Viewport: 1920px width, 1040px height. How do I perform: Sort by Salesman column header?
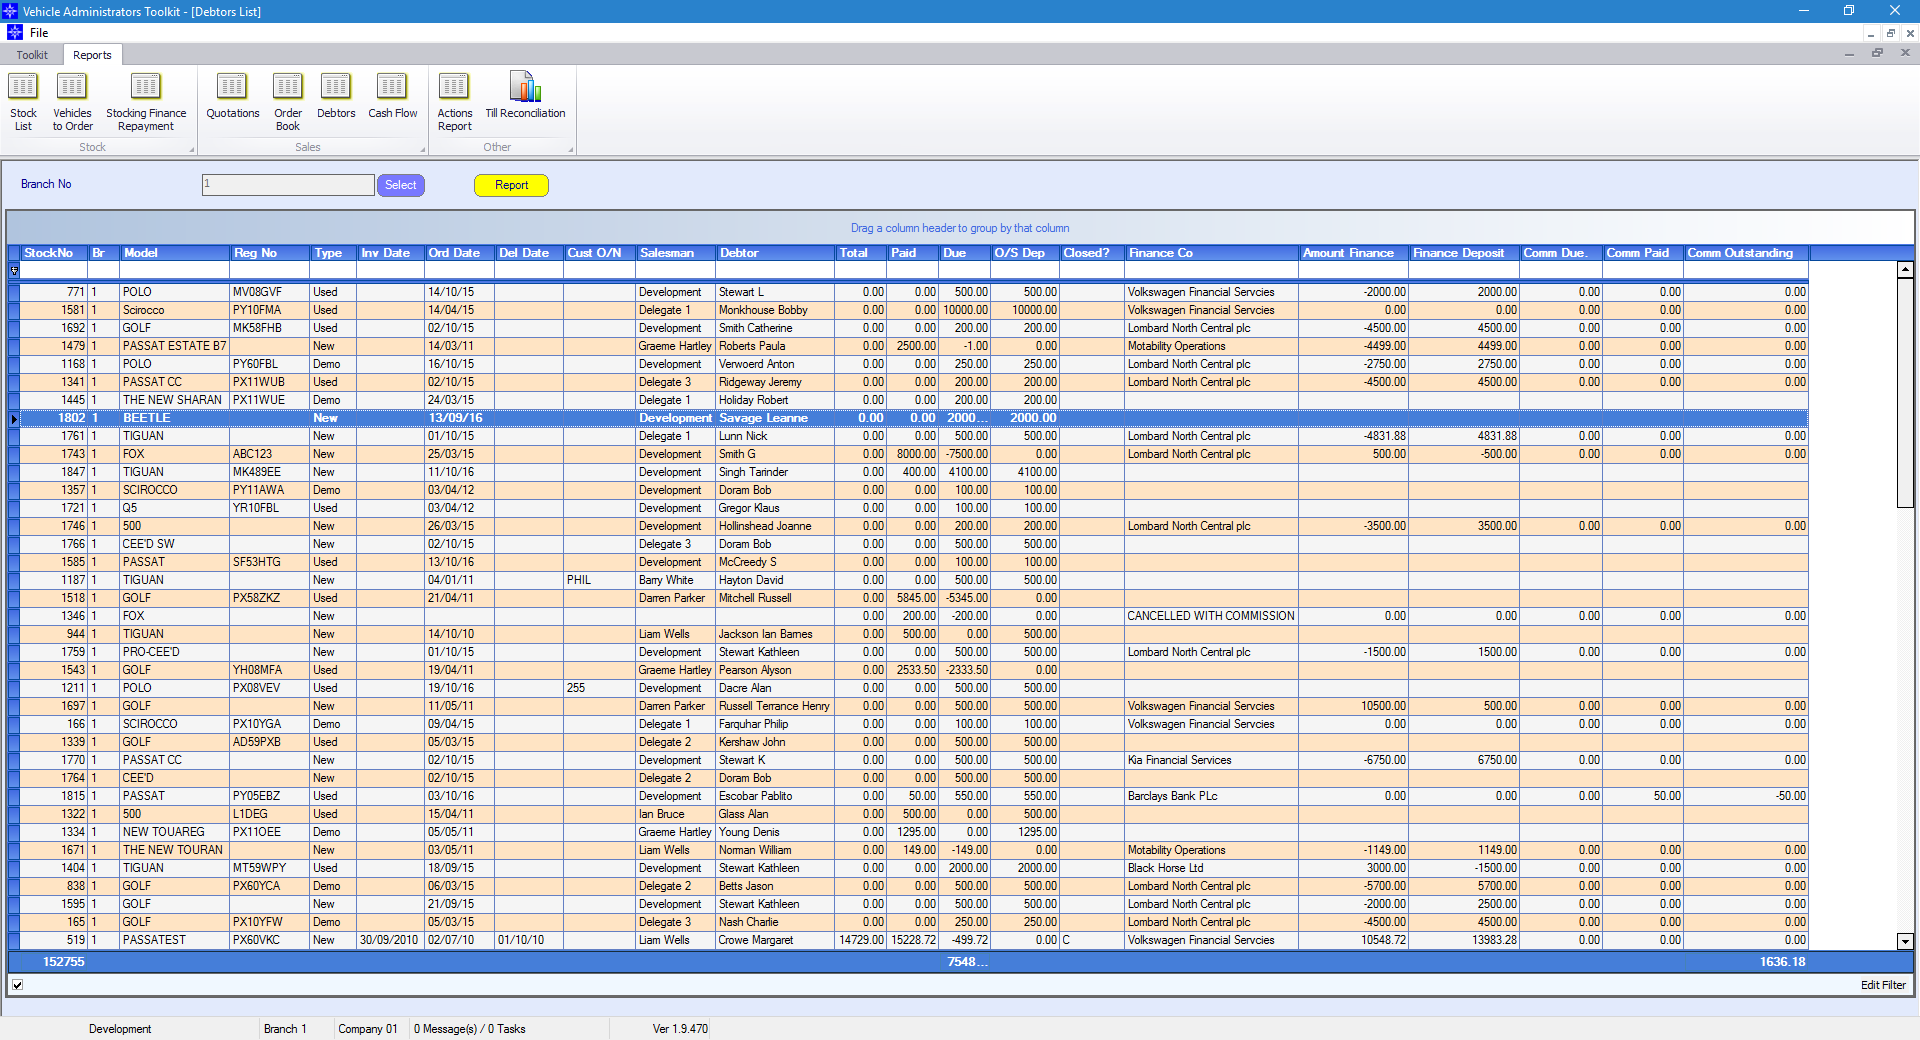676,253
